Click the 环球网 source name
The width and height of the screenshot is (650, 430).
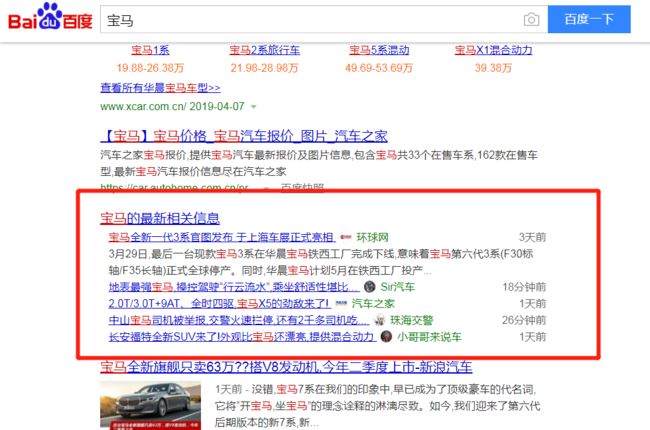click(372, 237)
